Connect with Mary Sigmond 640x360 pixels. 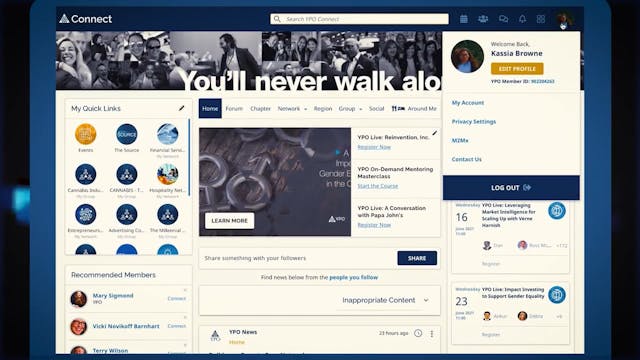(177, 298)
